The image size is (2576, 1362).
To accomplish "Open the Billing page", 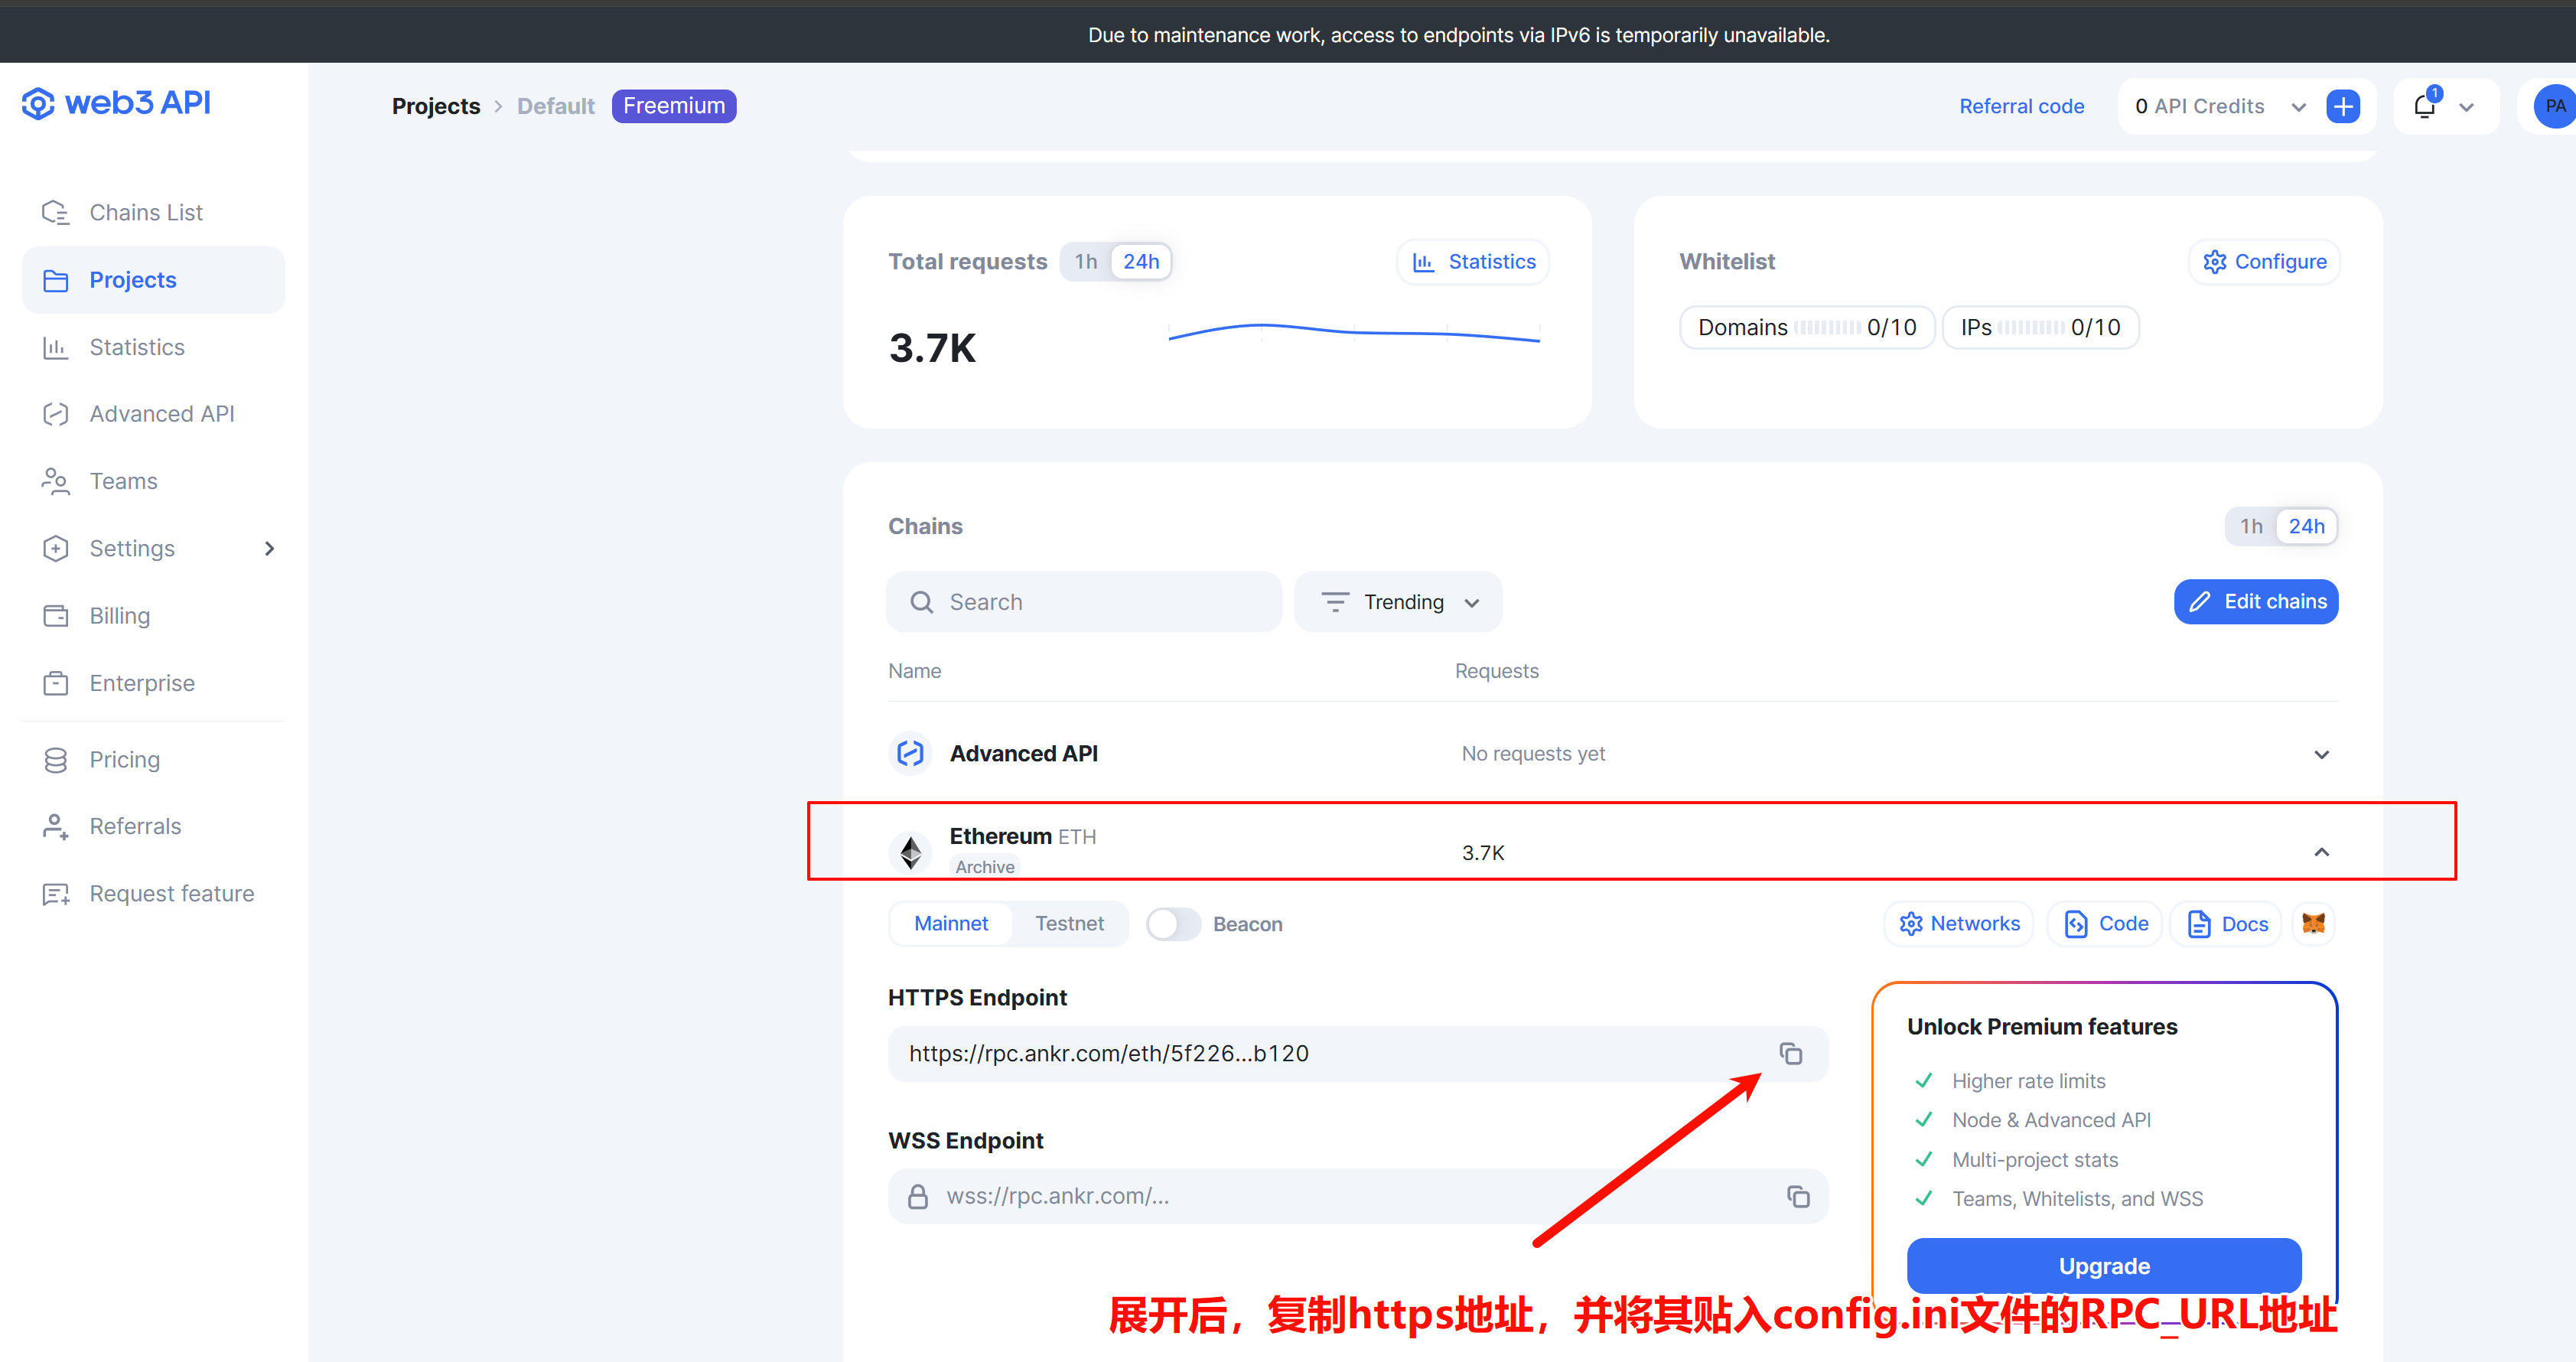I will pos(119,616).
